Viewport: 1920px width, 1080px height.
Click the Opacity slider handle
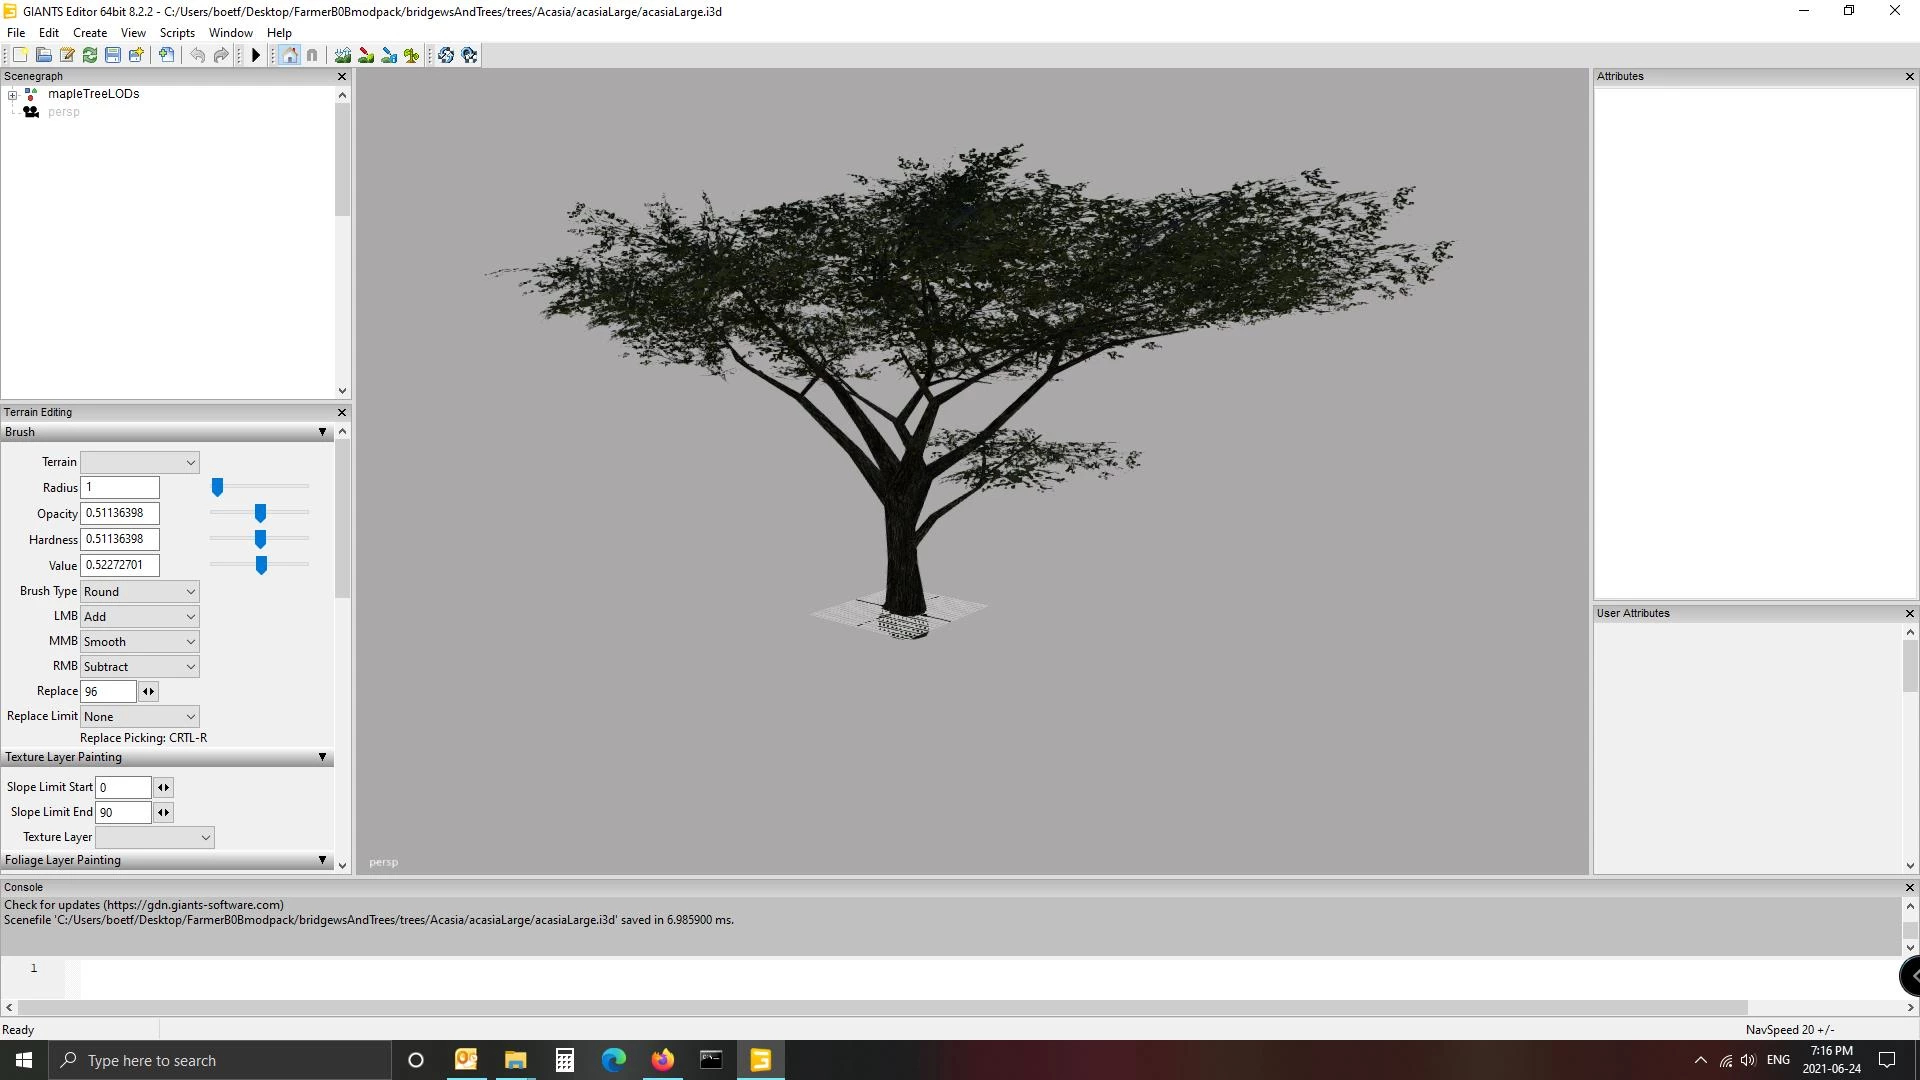point(260,513)
